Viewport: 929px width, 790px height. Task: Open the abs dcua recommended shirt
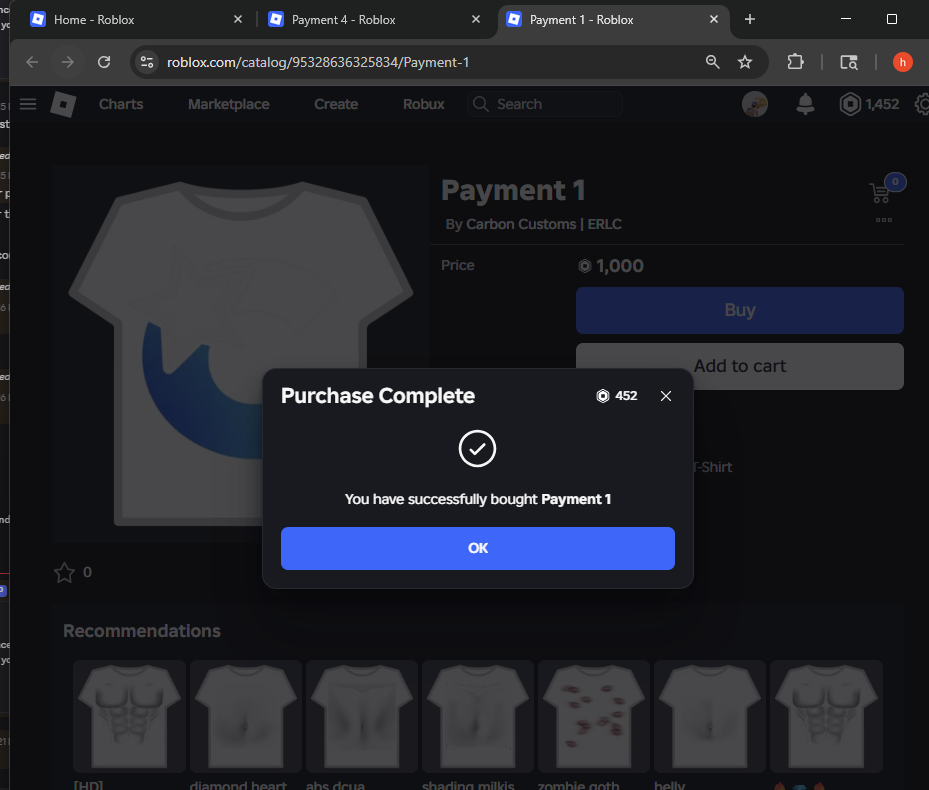[361, 717]
